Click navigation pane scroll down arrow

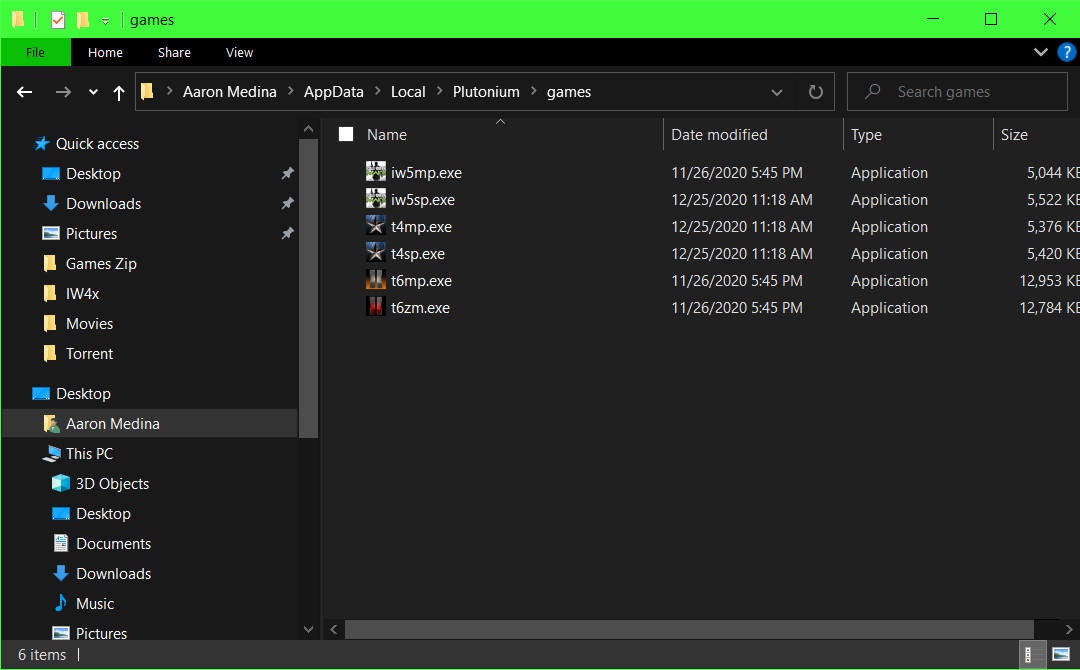point(309,629)
